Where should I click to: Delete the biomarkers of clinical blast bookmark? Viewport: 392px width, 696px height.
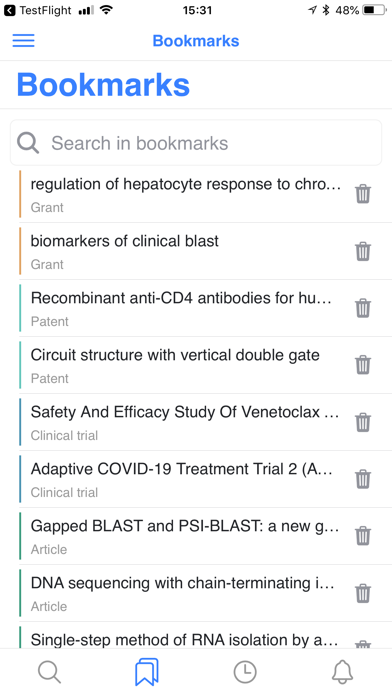tap(363, 251)
